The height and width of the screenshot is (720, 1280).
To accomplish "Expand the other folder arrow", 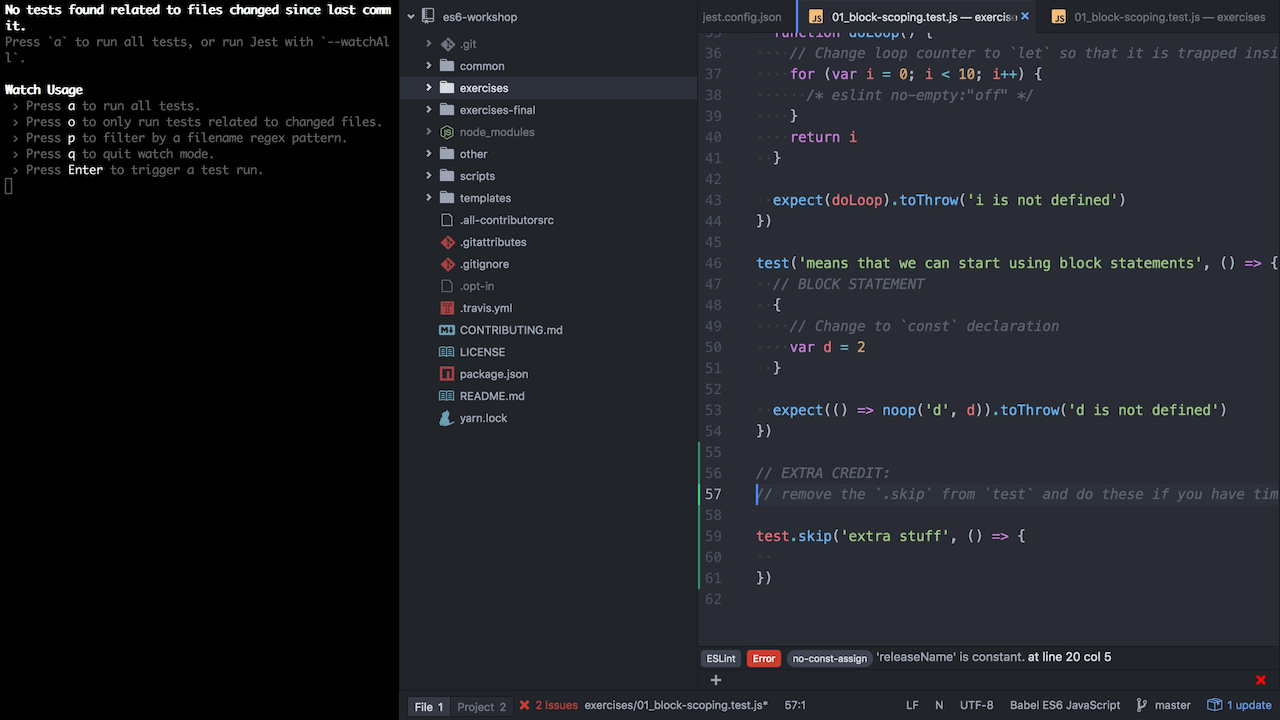I will coord(429,154).
